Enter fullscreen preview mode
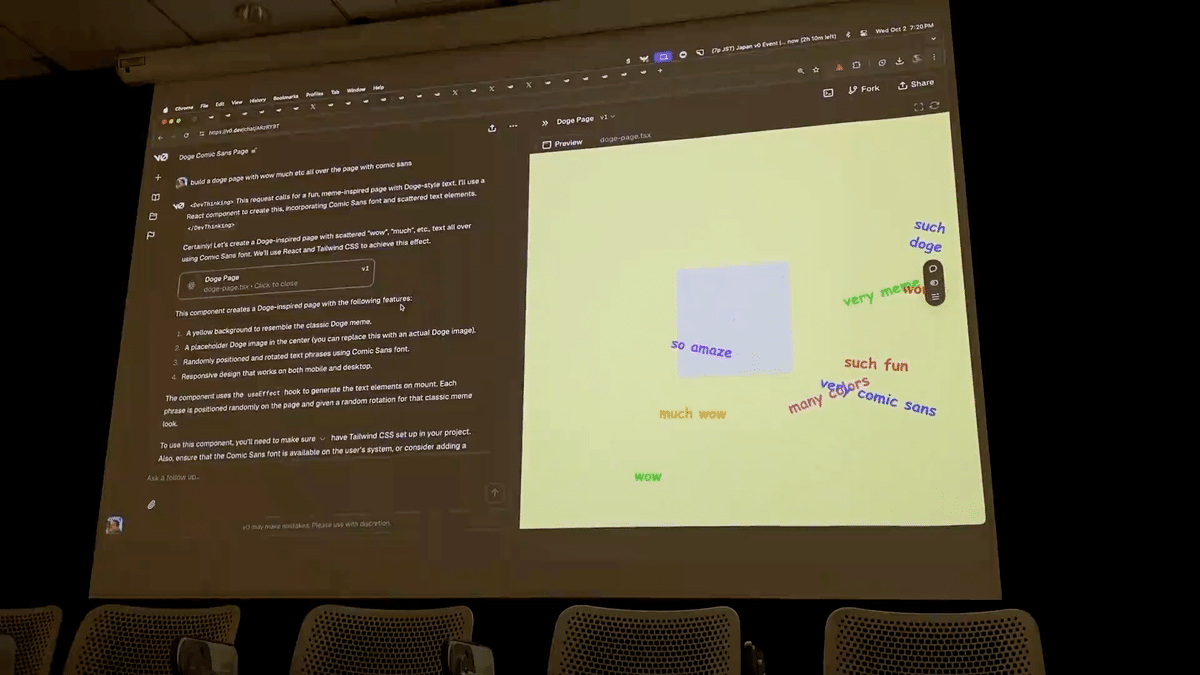Screen dimensions: 1200x675 (918, 106)
